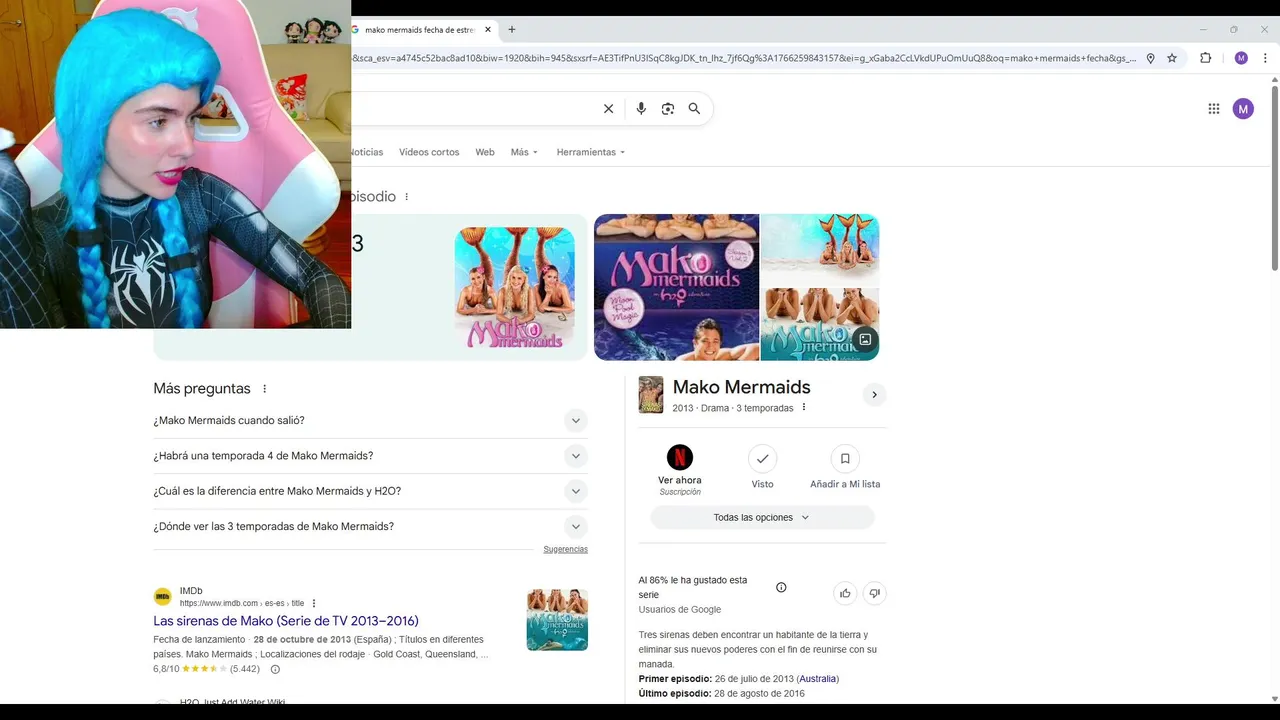Viewport: 1280px width, 720px height.
Task: Click info icon next to IMDb rating
Action: coord(275,669)
